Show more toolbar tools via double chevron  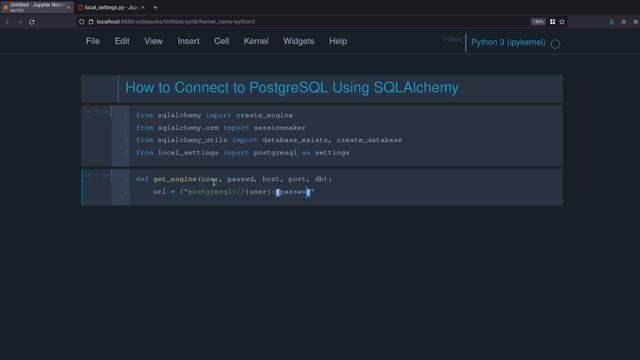pos(624,22)
